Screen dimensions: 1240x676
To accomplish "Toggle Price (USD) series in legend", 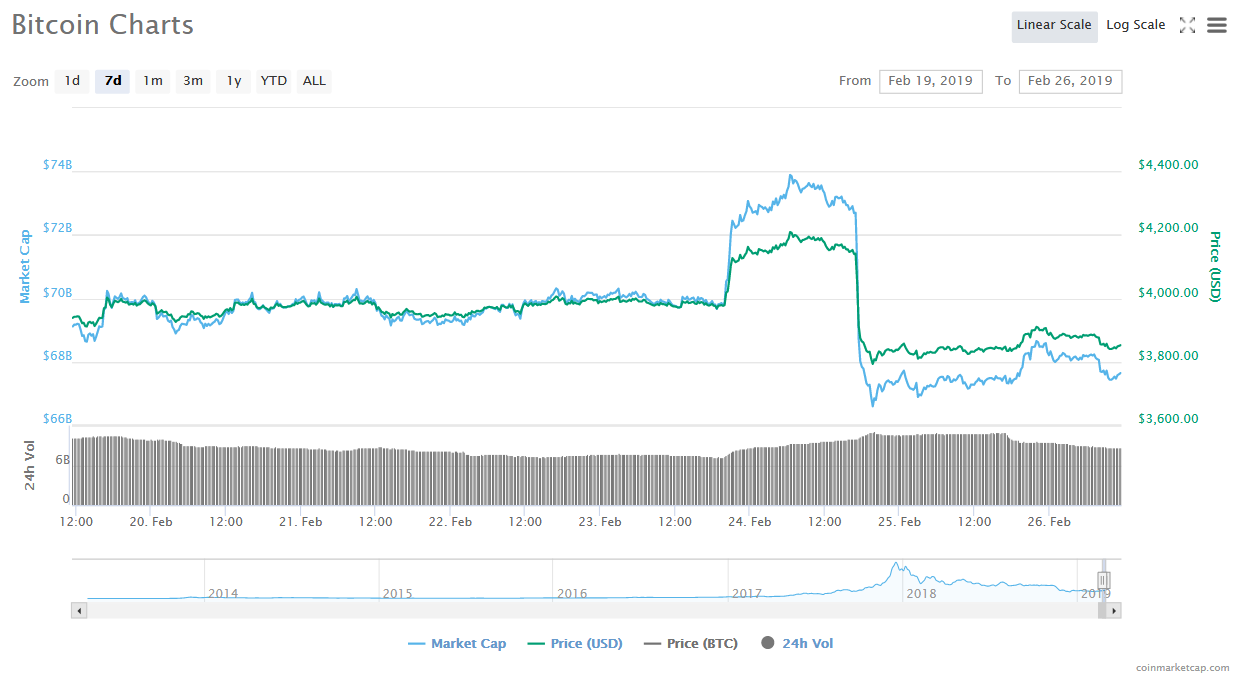I will 574,644.
